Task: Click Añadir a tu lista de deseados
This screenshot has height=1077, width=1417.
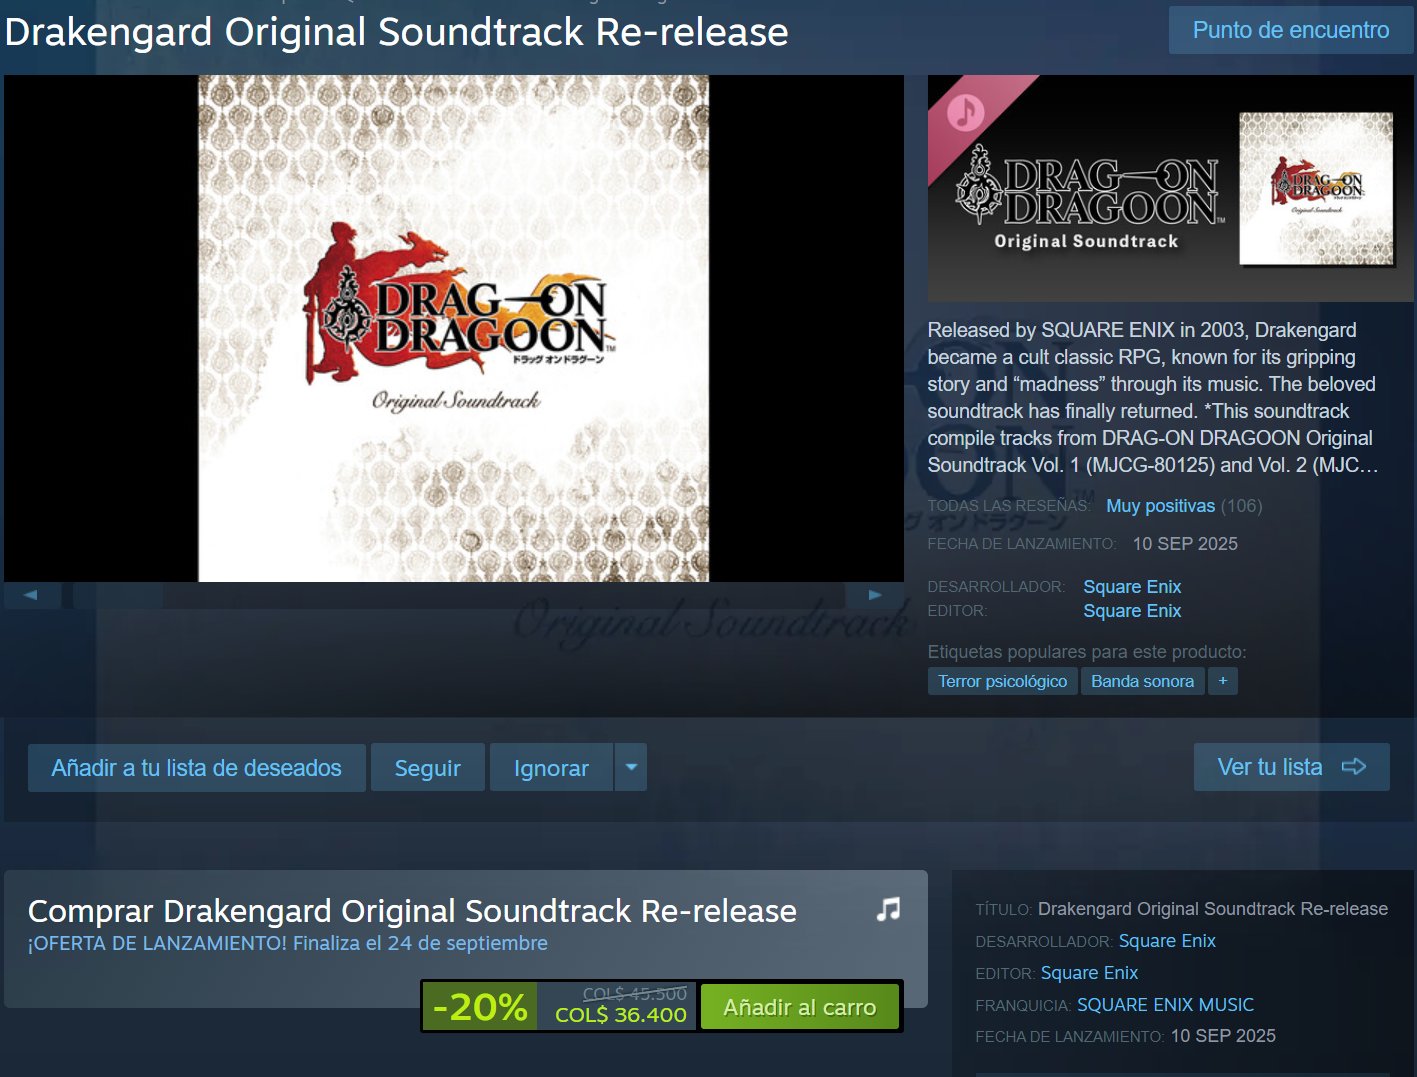Action: (197, 767)
